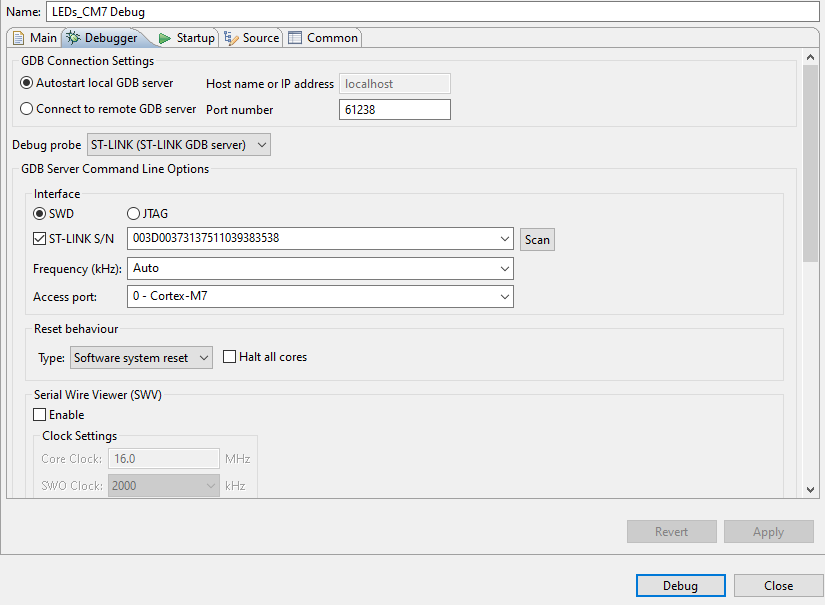Click the Port number input field
The height and width of the screenshot is (605, 825).
pyautogui.click(x=395, y=110)
